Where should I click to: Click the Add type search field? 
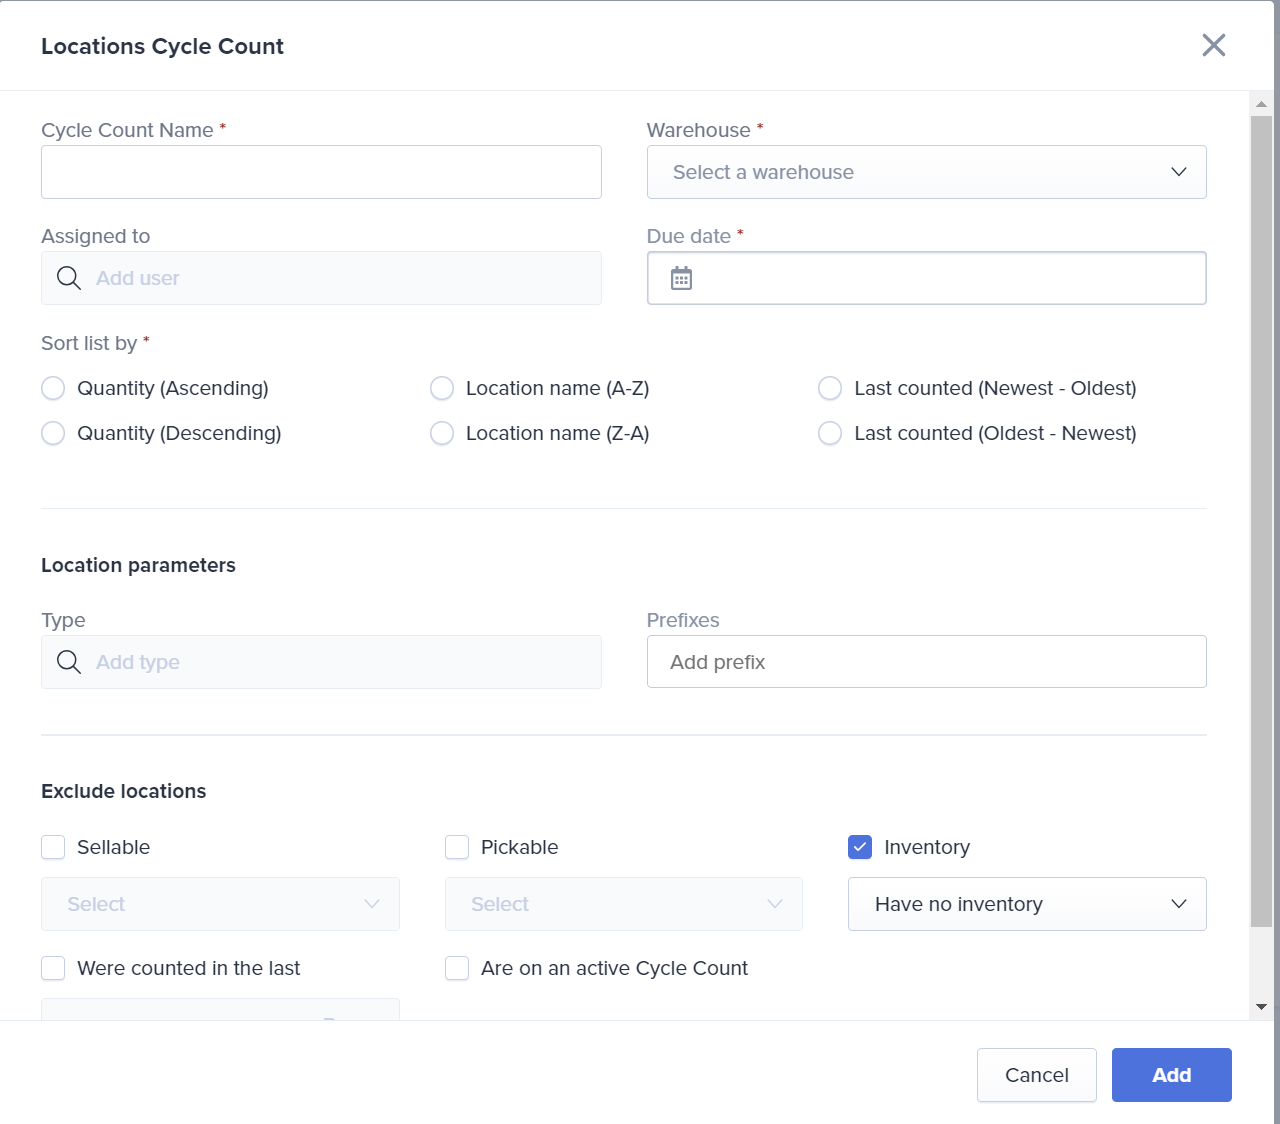(x=321, y=662)
